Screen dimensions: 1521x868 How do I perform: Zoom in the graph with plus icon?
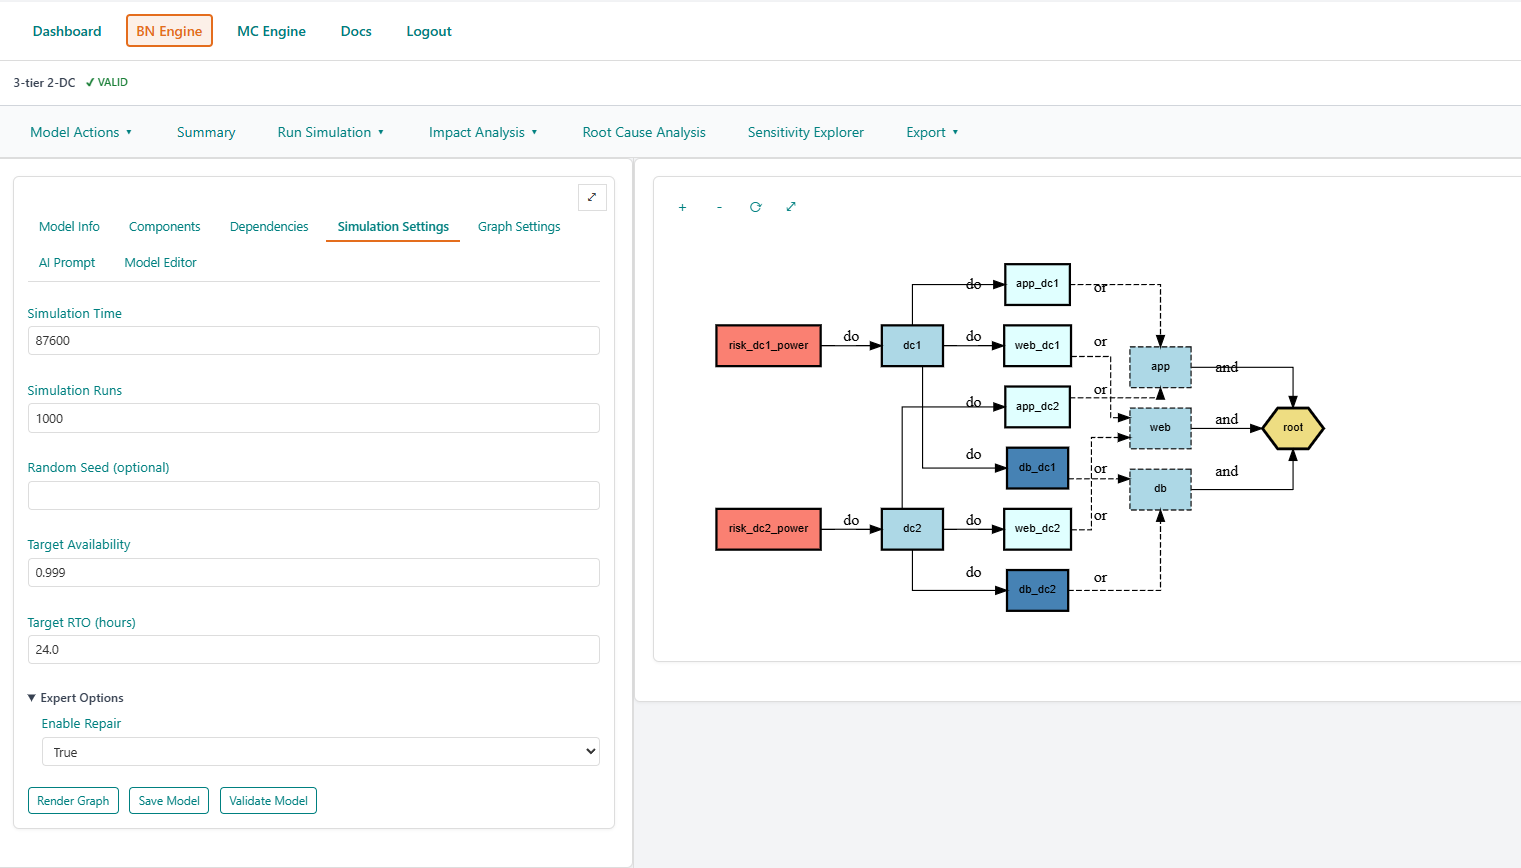pyautogui.click(x=683, y=207)
